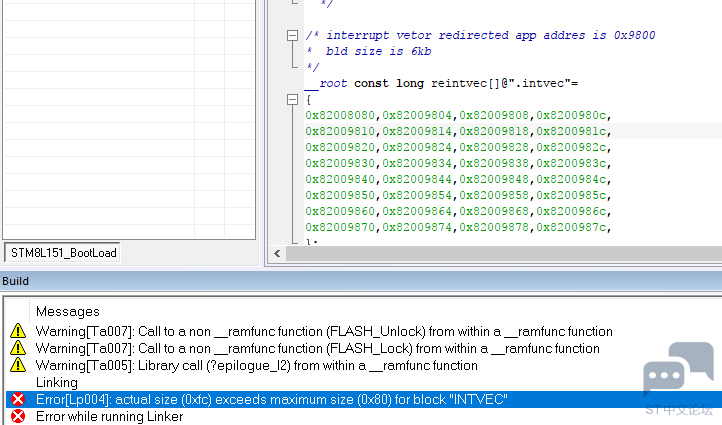Place cursor on the __root const long reintvec line
The width and height of the screenshot is (722, 425).
441,83
